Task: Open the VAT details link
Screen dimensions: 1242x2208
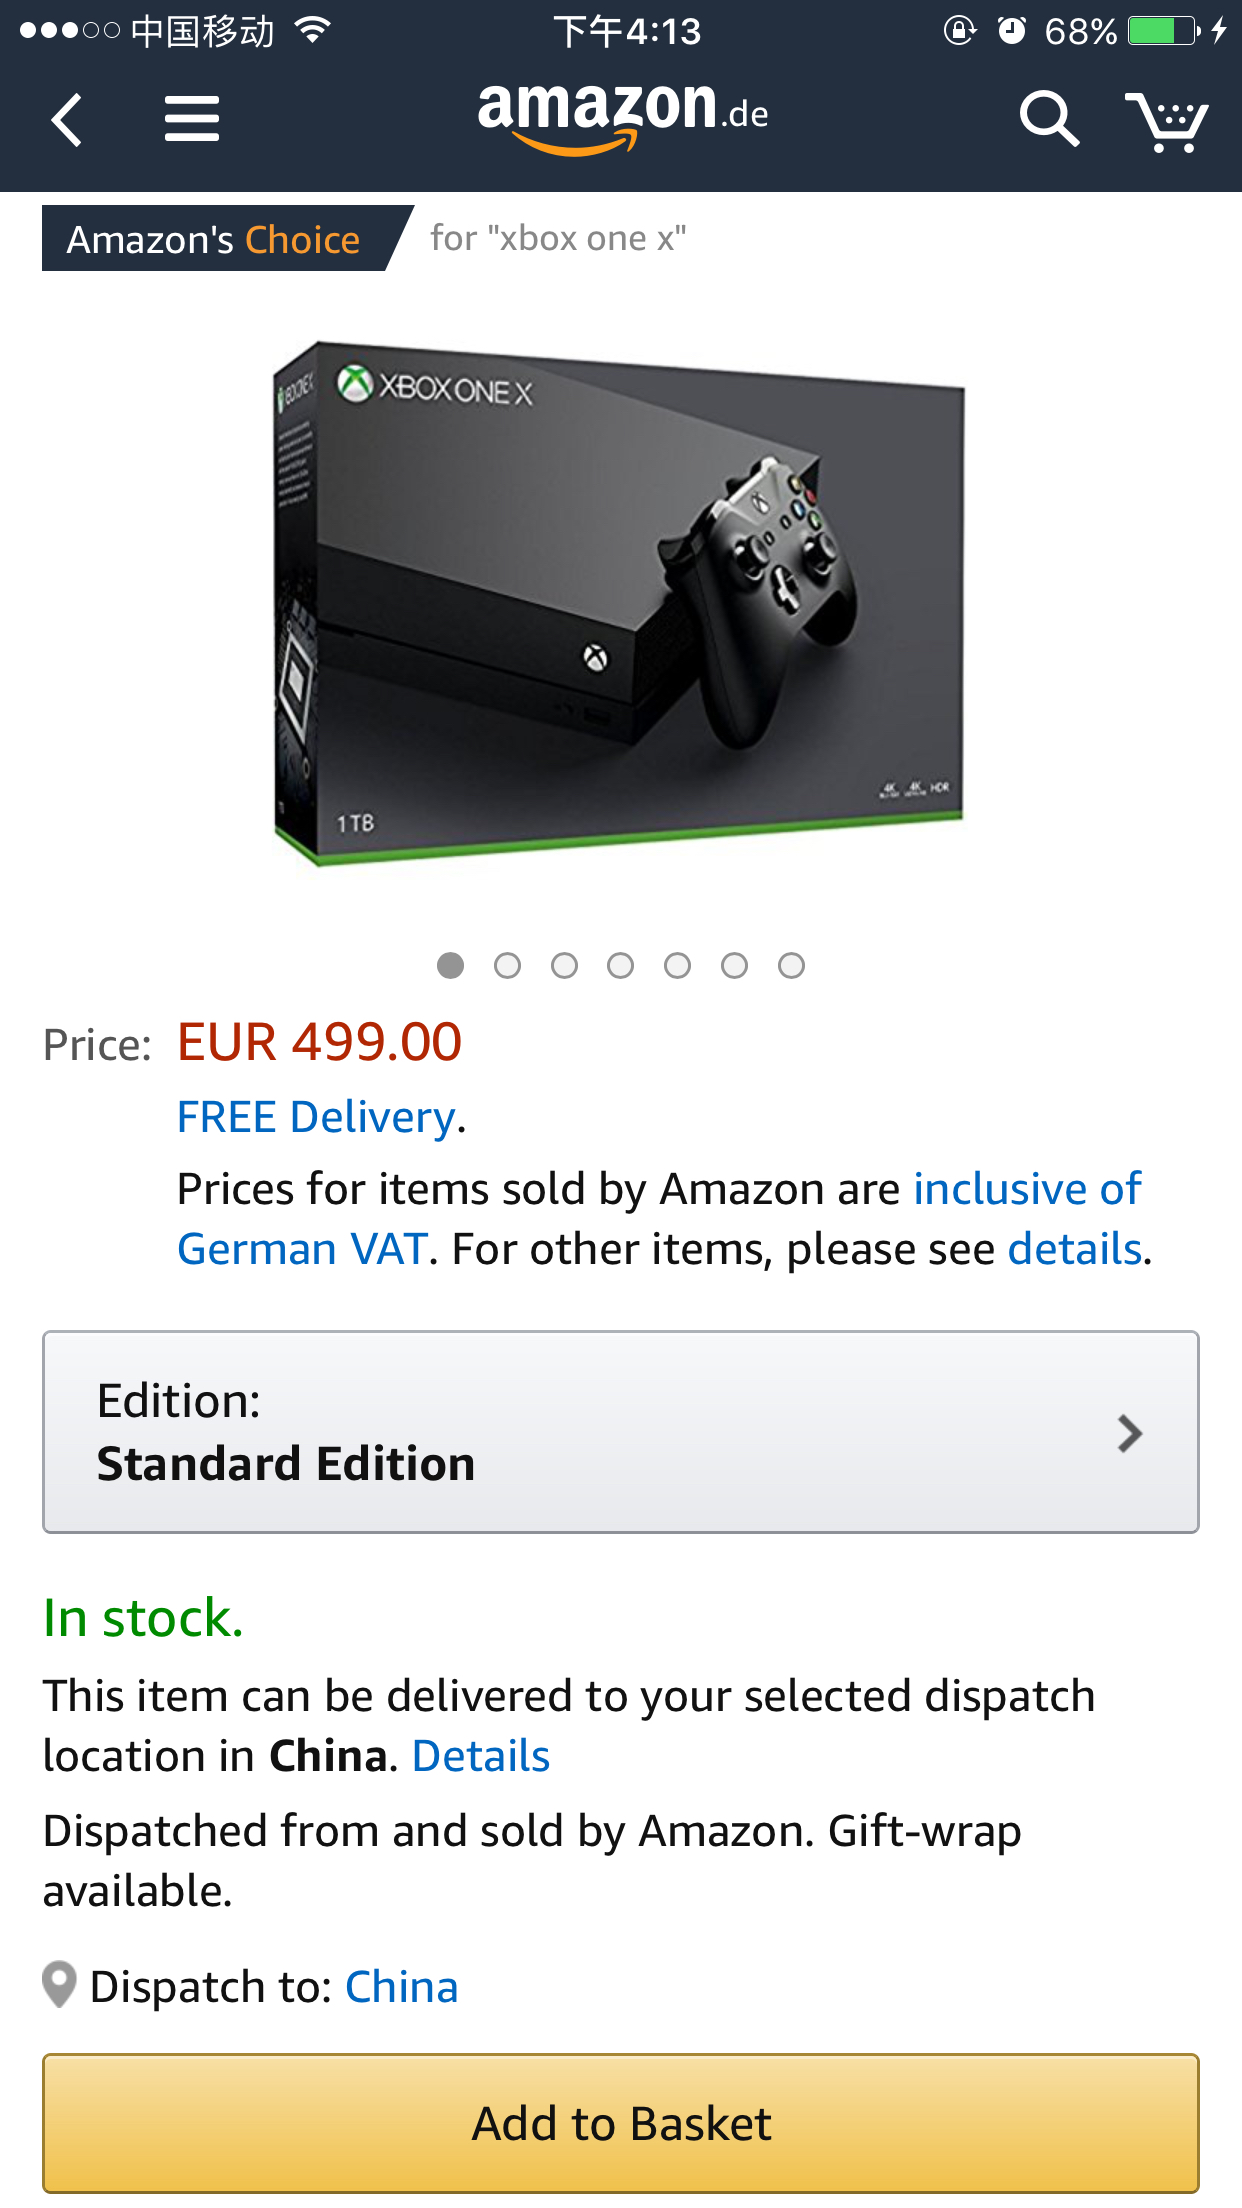Action: click(1074, 1249)
